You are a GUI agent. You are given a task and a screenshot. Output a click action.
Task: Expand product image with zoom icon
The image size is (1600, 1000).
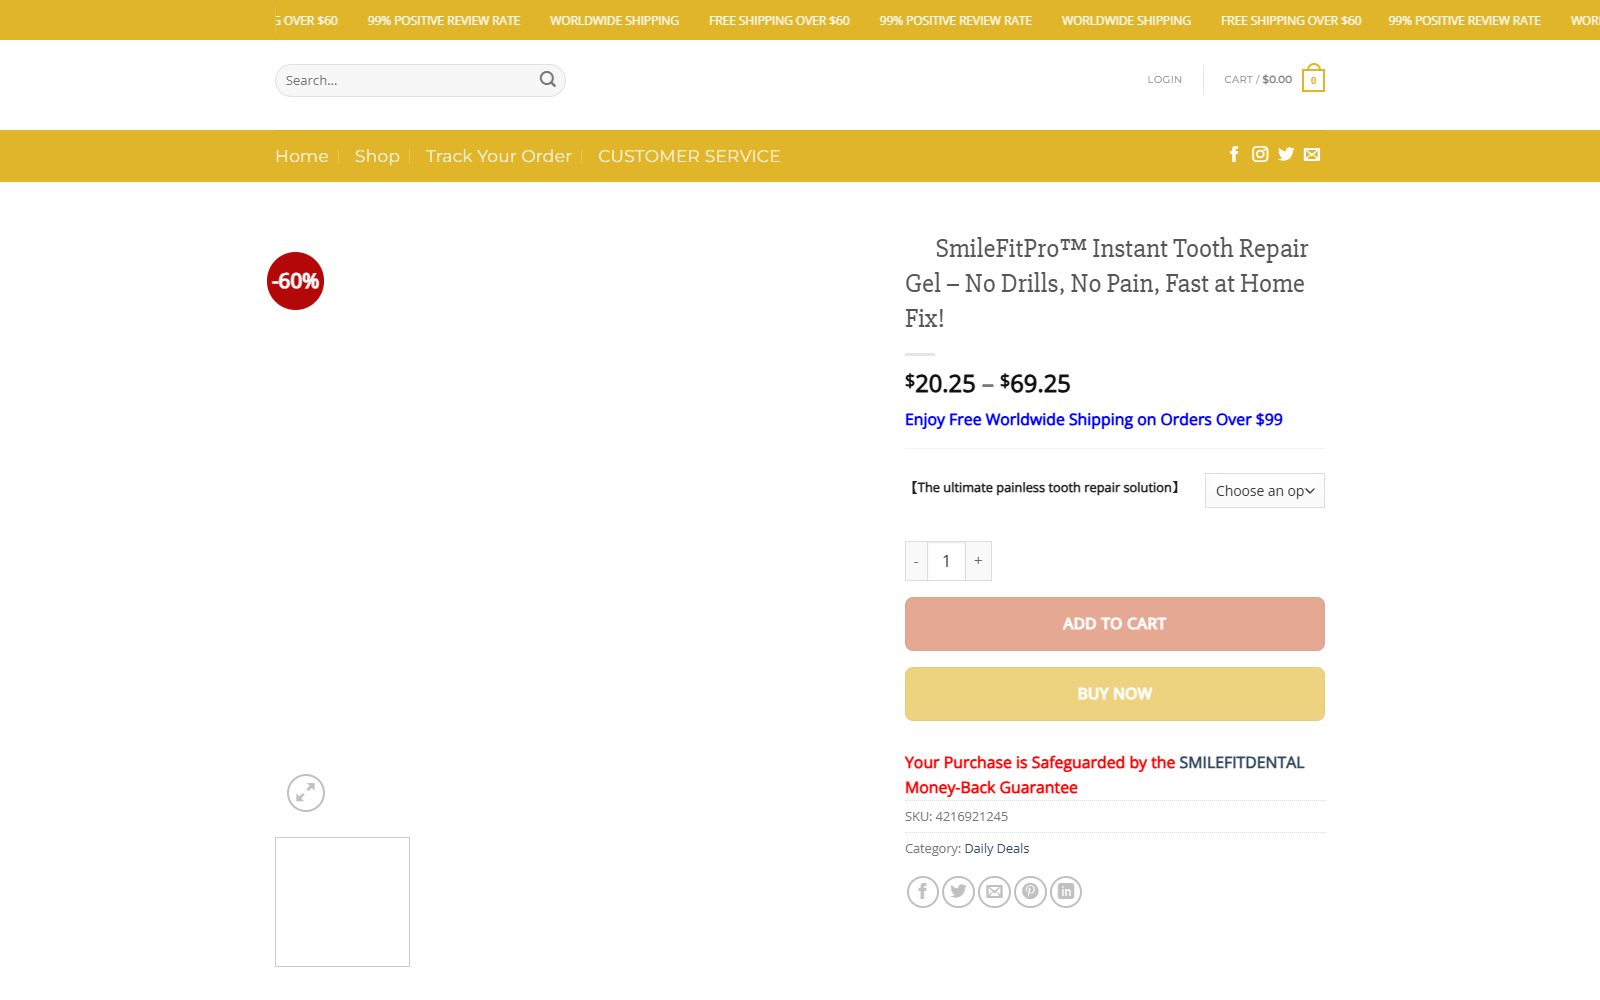click(x=306, y=793)
